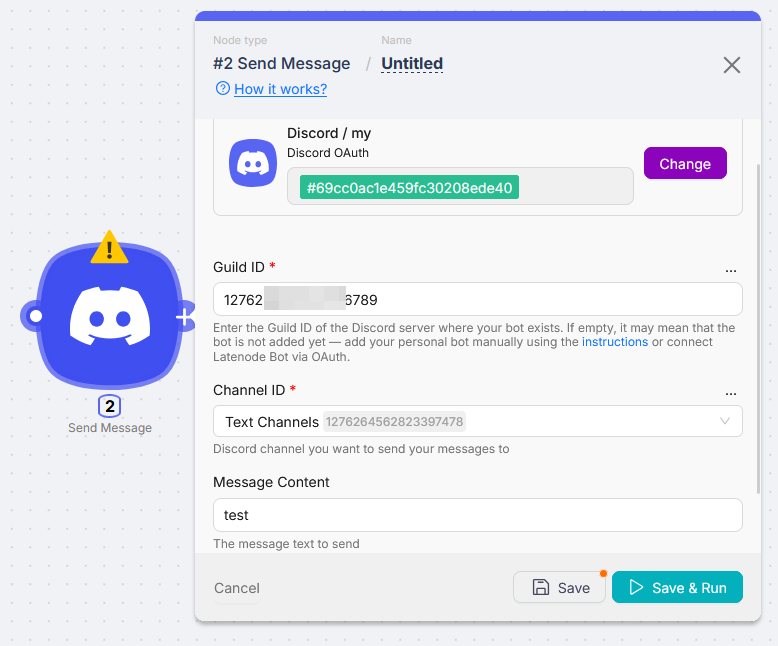The width and height of the screenshot is (778, 646).
Task: Click the Discord logo in connection card
Action: point(253,163)
